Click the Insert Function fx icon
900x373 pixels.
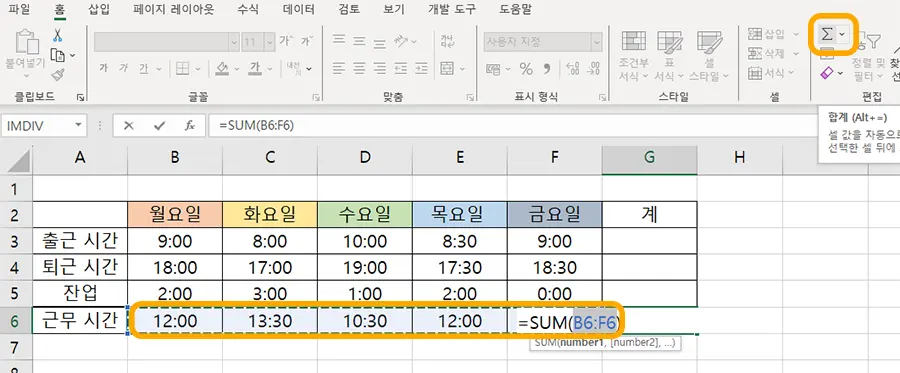pyautogui.click(x=189, y=126)
